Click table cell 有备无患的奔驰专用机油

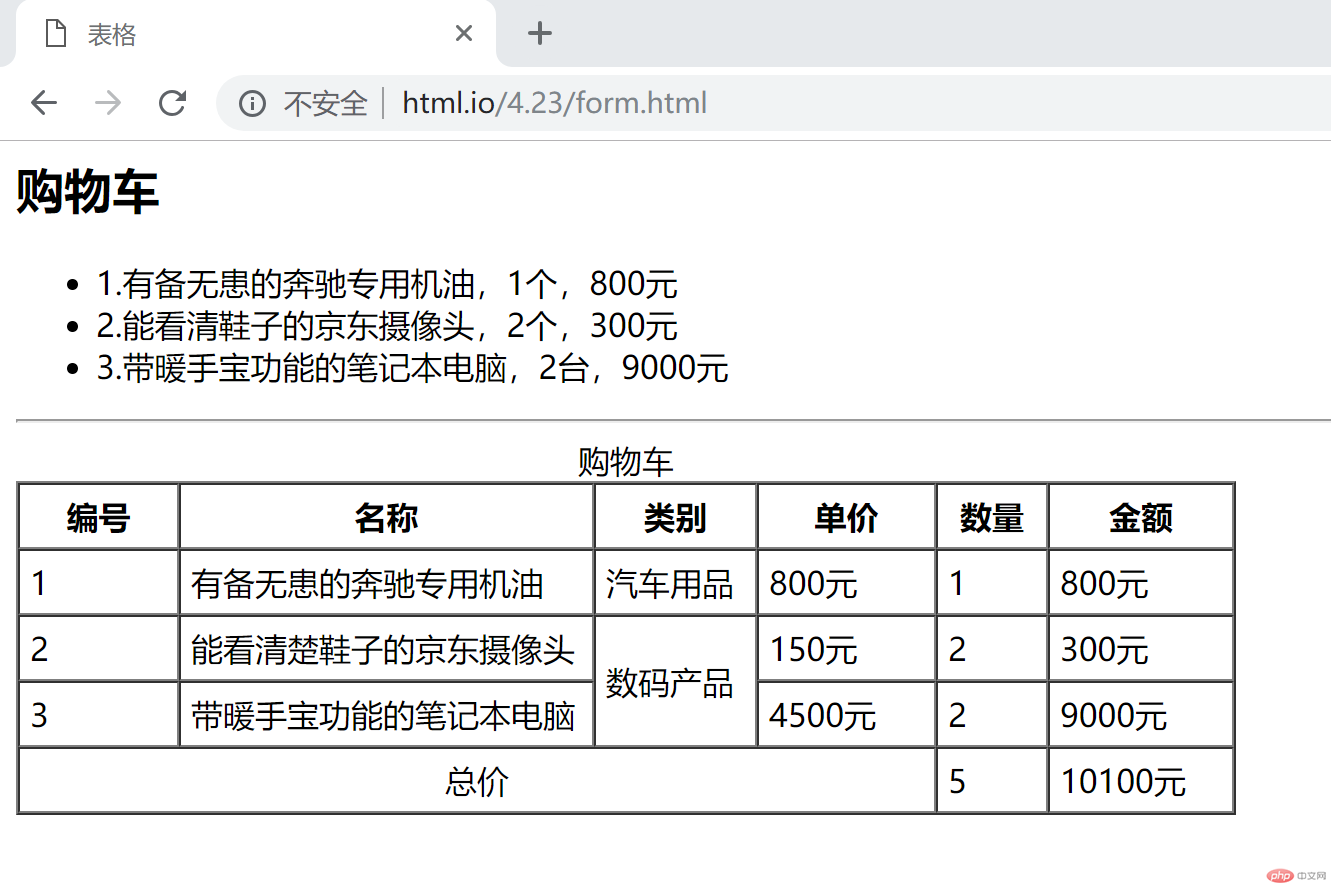[386, 584]
